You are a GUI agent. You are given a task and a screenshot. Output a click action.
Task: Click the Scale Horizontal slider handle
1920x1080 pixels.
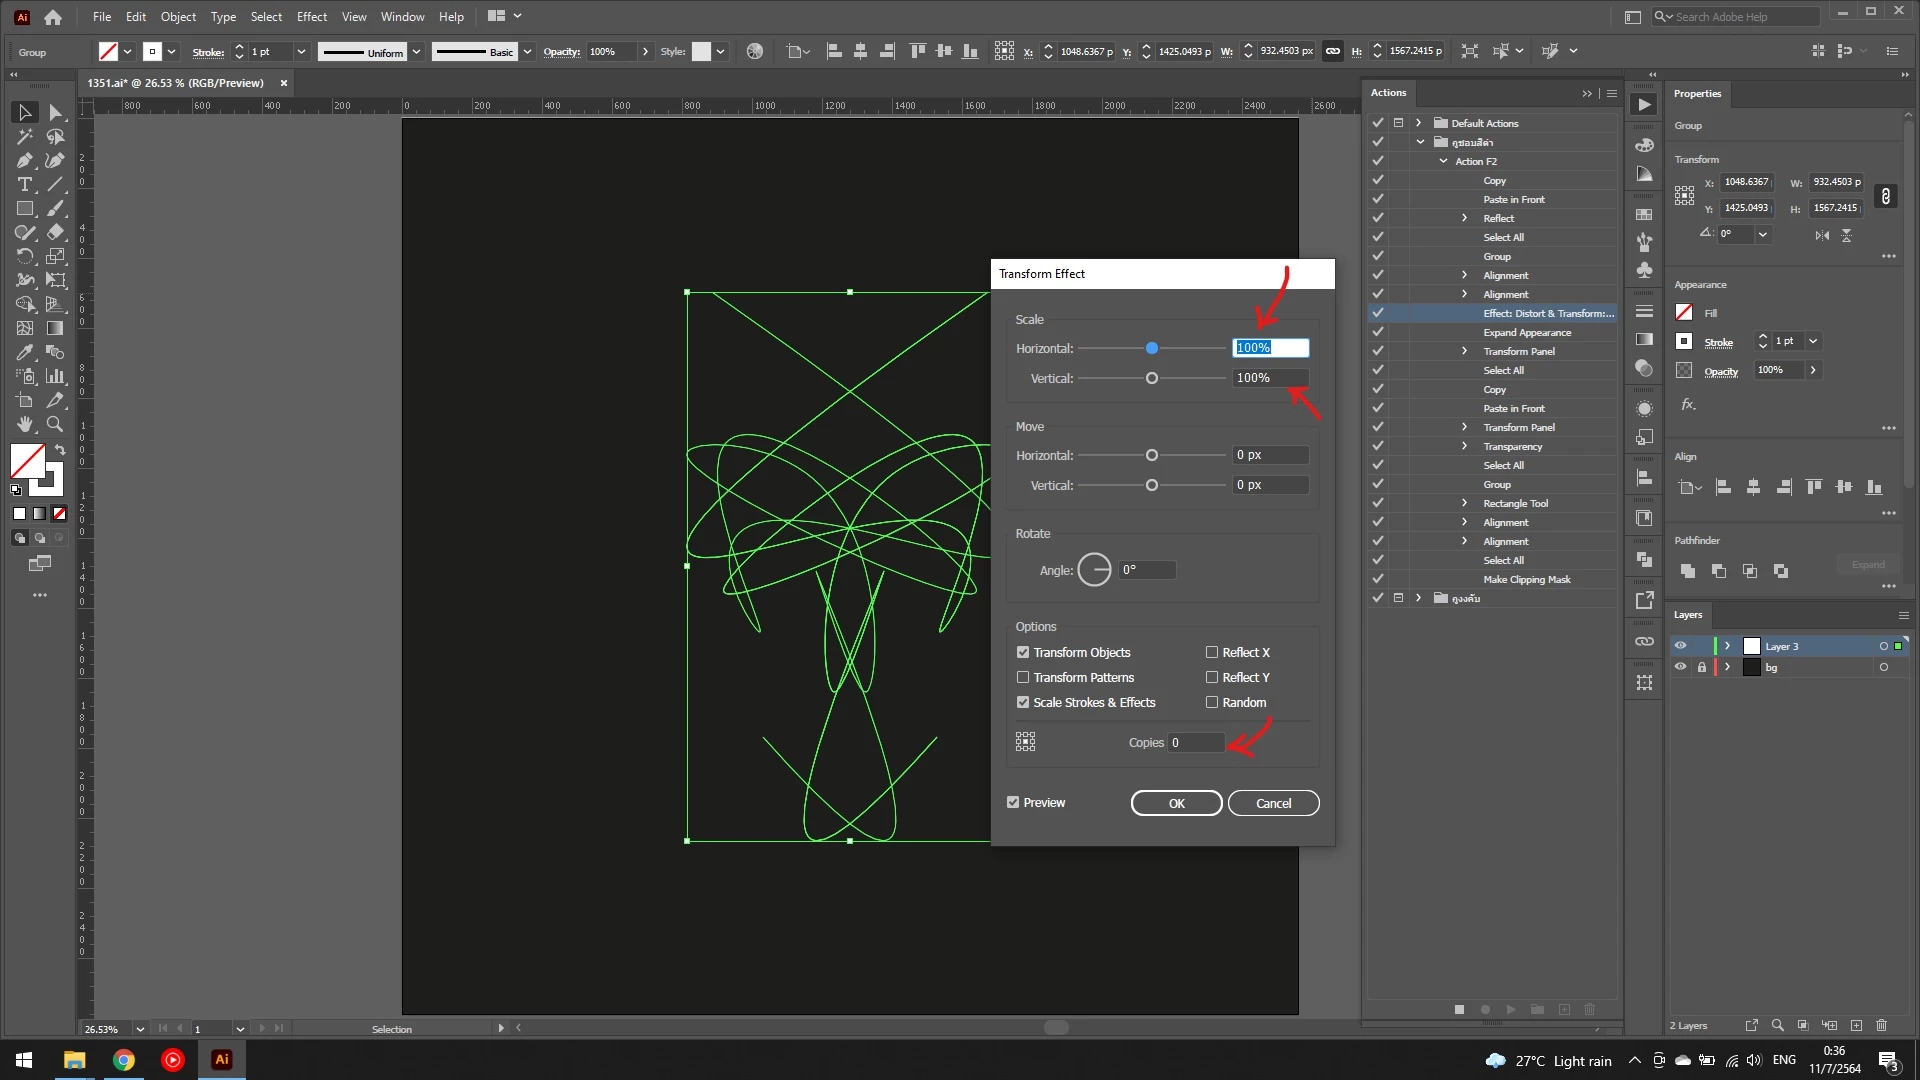pyautogui.click(x=1152, y=348)
